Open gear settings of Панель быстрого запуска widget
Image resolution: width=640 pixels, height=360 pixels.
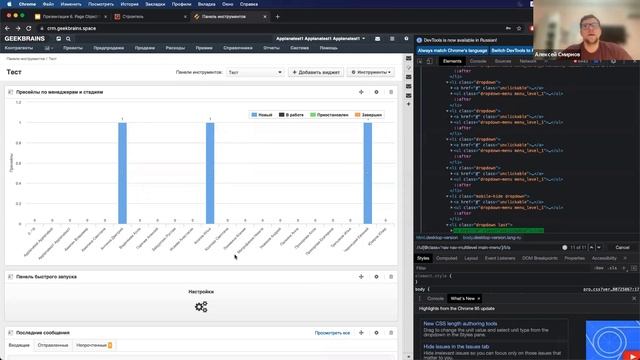click(376, 277)
